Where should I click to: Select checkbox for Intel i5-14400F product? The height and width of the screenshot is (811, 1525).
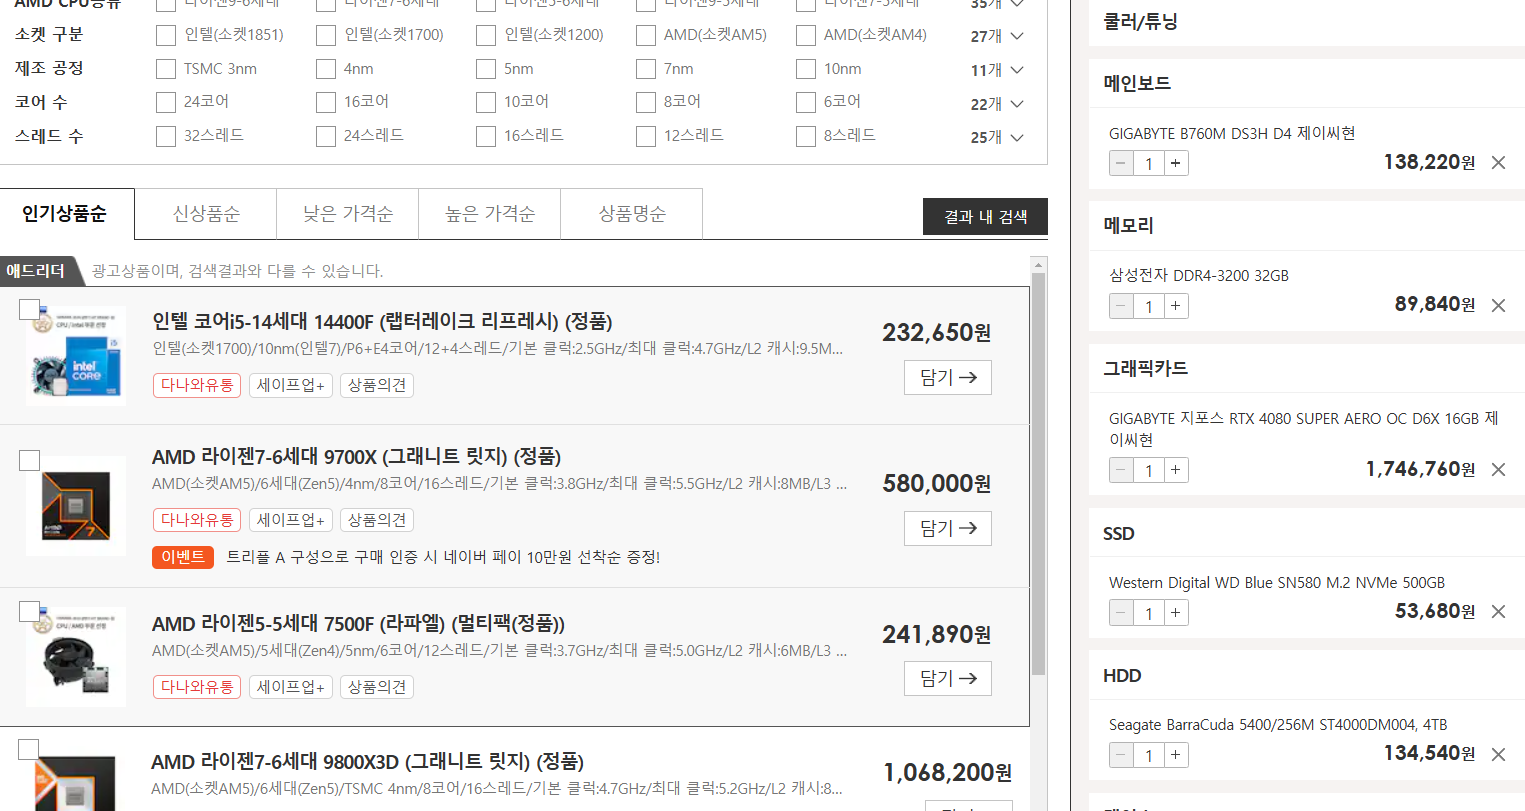pos(29,309)
